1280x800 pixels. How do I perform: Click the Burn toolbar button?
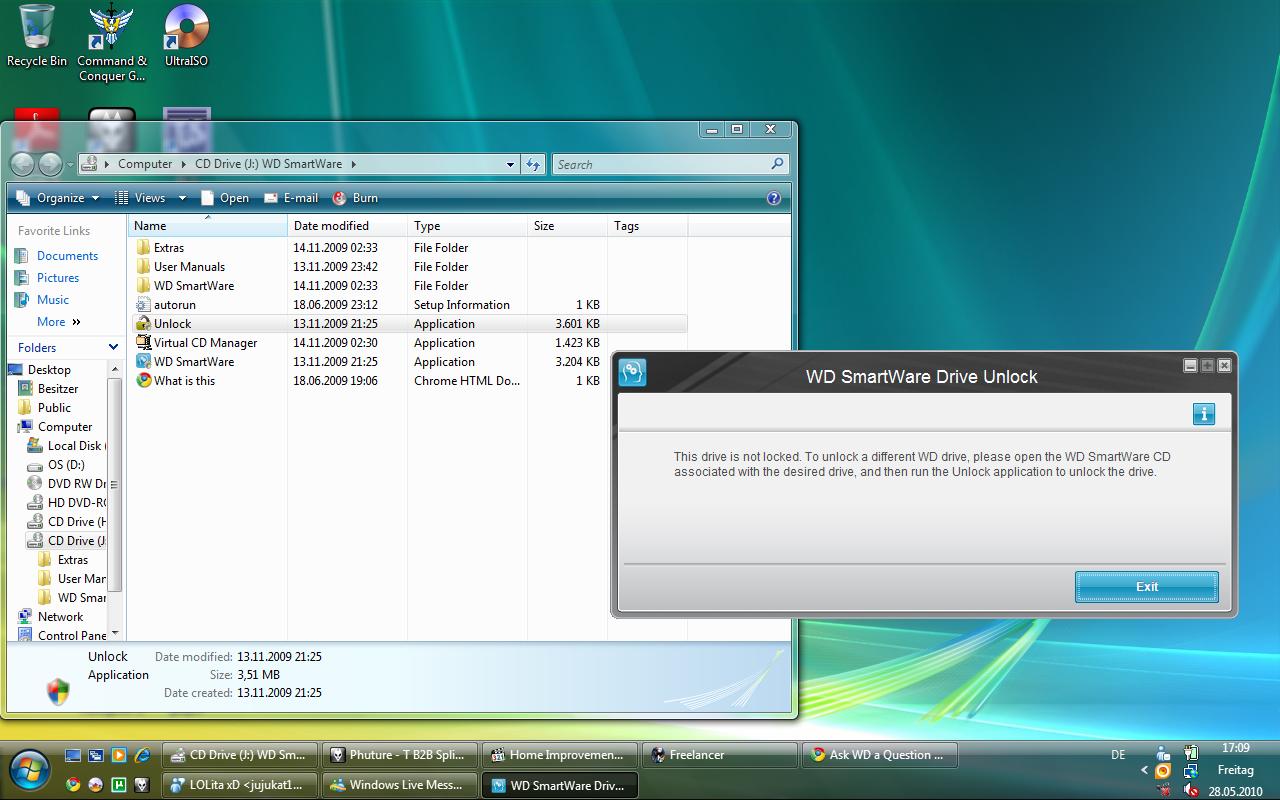click(355, 198)
